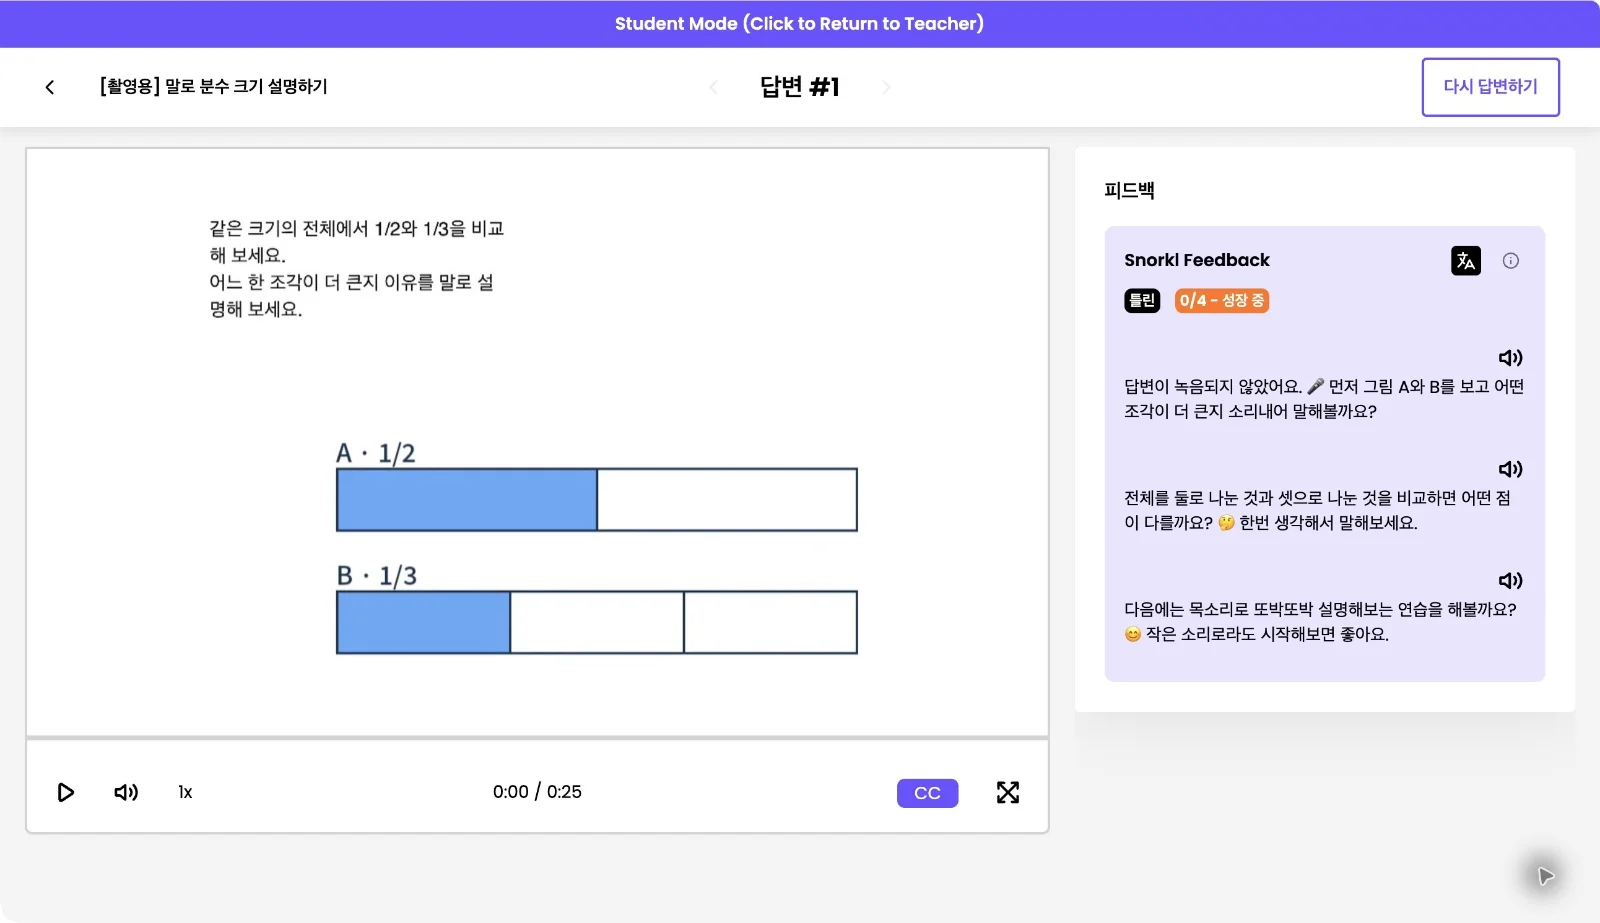Go to previous response arrow beside 답변 #1
The width and height of the screenshot is (1600, 923).
pyautogui.click(x=713, y=87)
